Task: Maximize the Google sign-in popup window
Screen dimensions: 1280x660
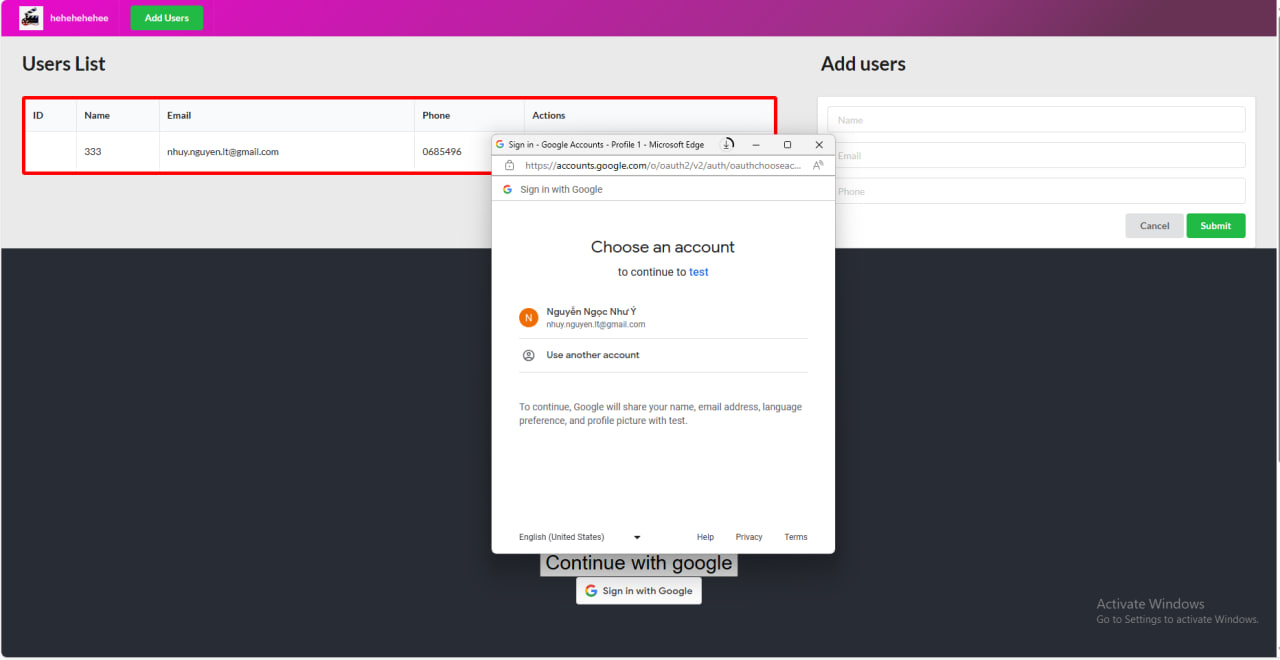Action: (x=787, y=145)
